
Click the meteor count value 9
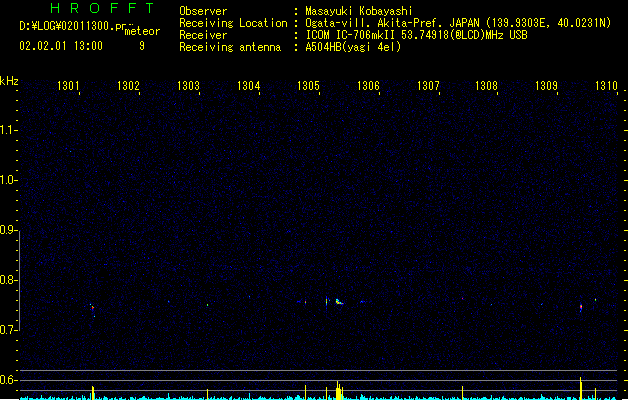point(142,46)
